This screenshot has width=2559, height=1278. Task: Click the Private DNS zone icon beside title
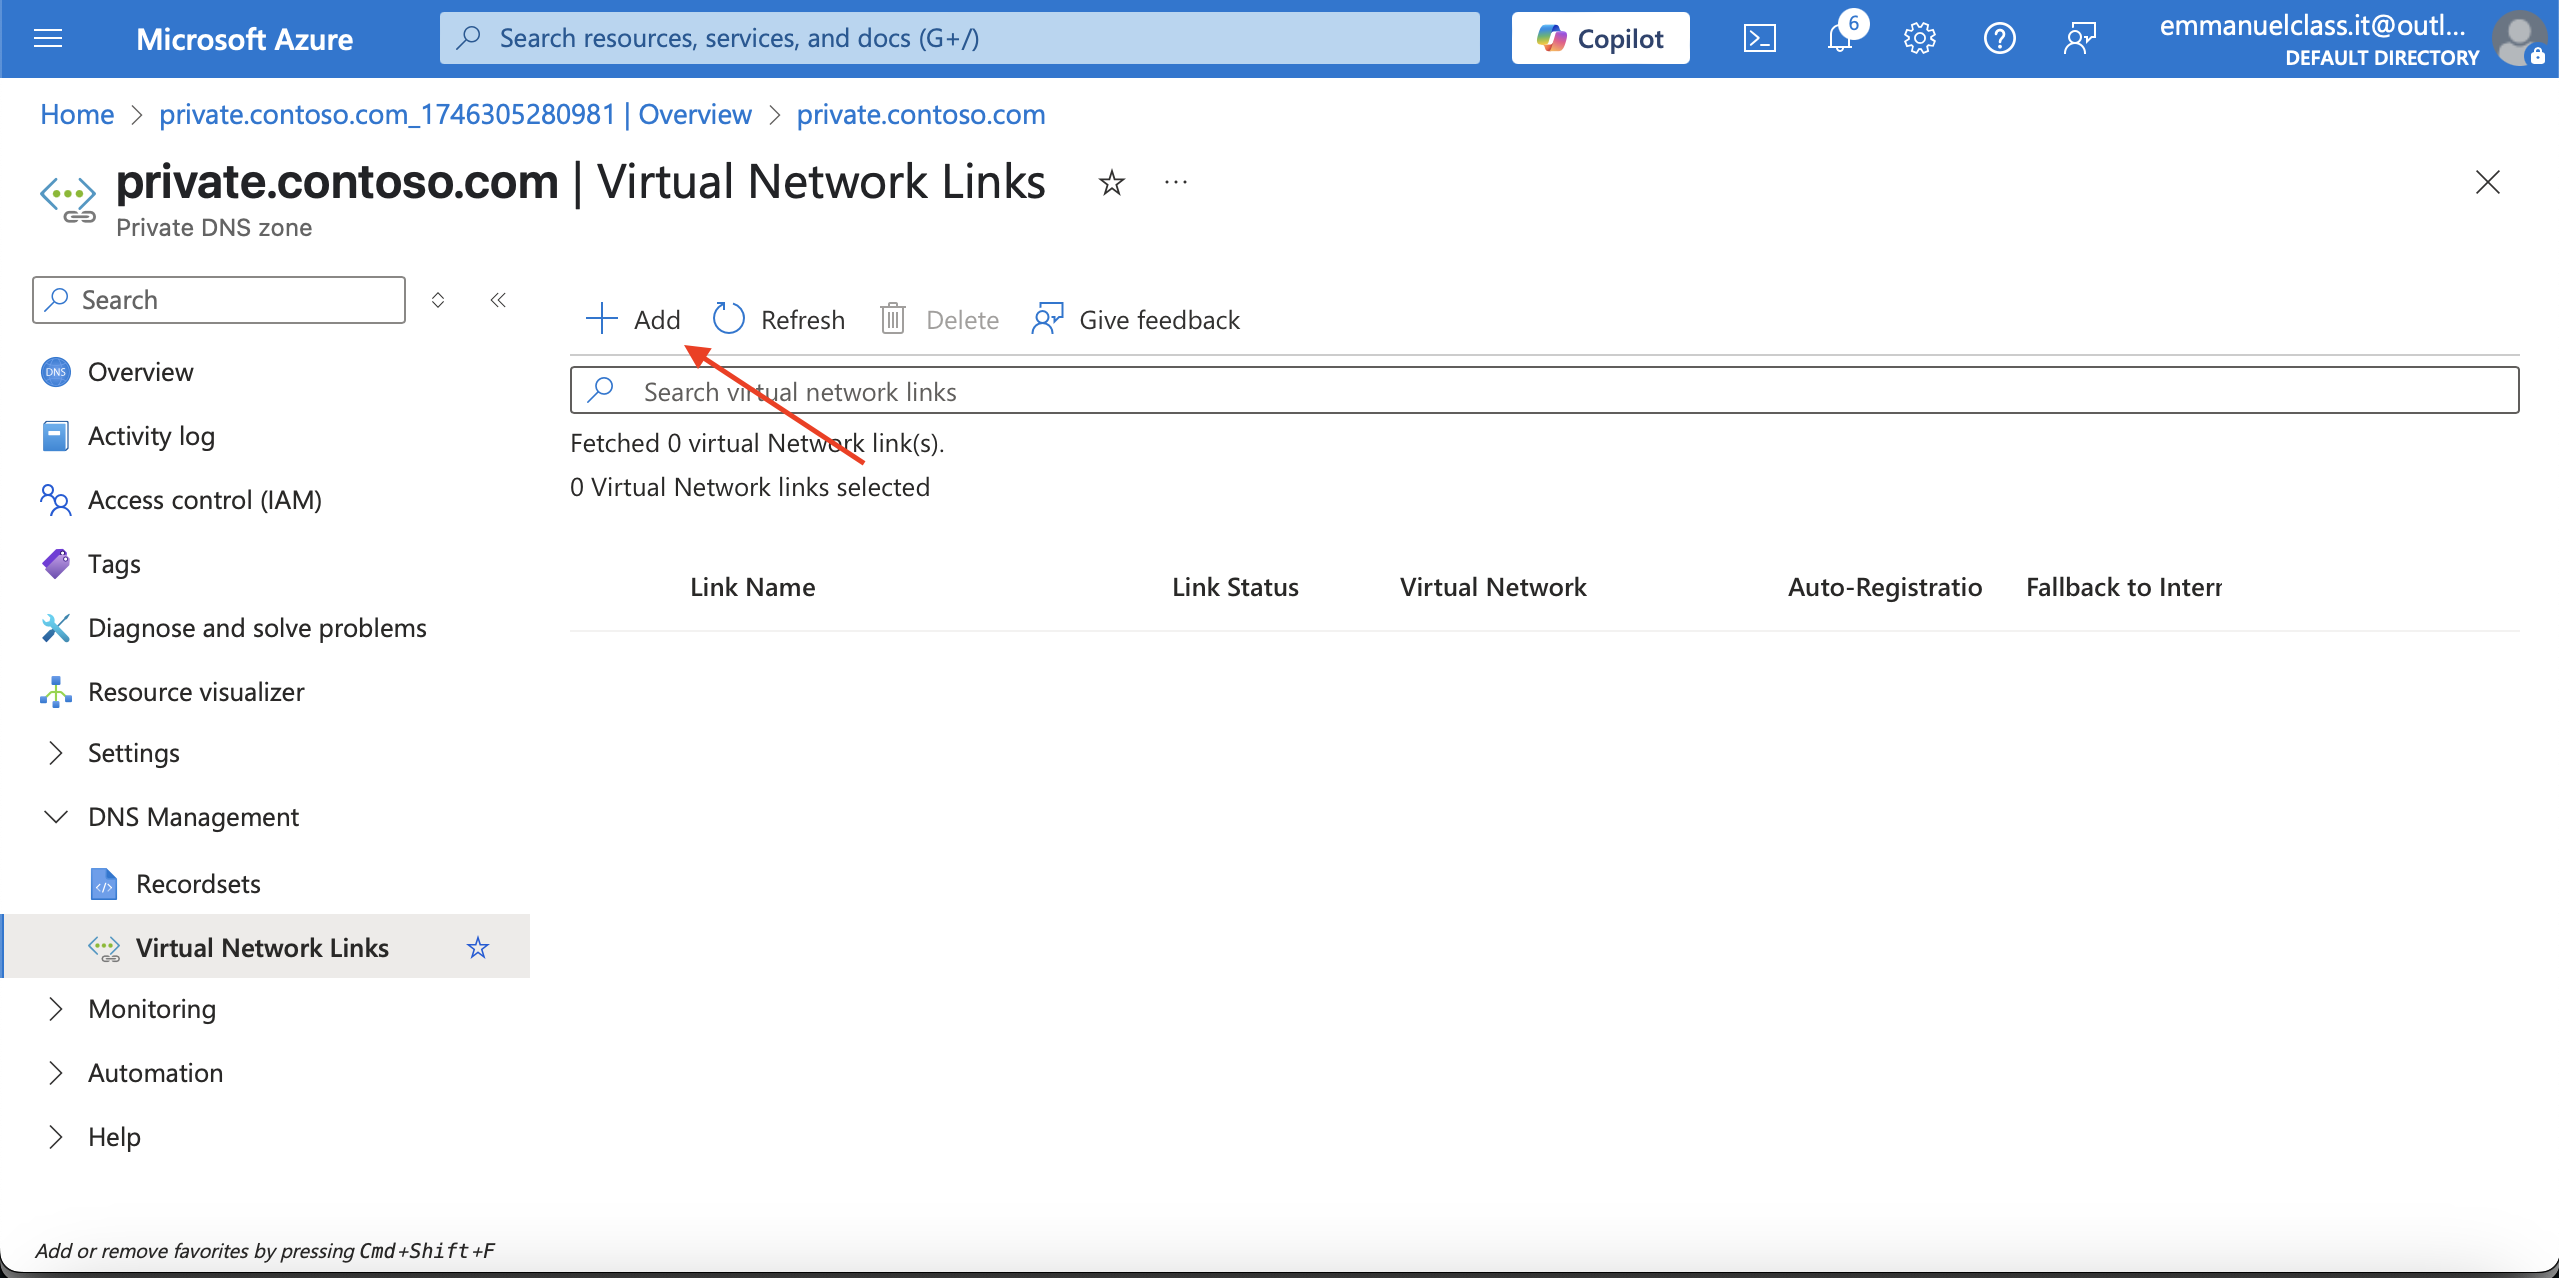[x=68, y=198]
